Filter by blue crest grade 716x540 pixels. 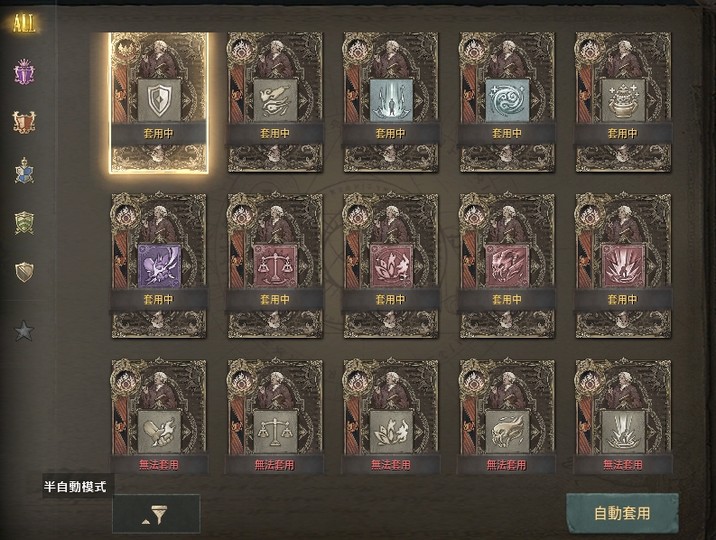point(24,171)
